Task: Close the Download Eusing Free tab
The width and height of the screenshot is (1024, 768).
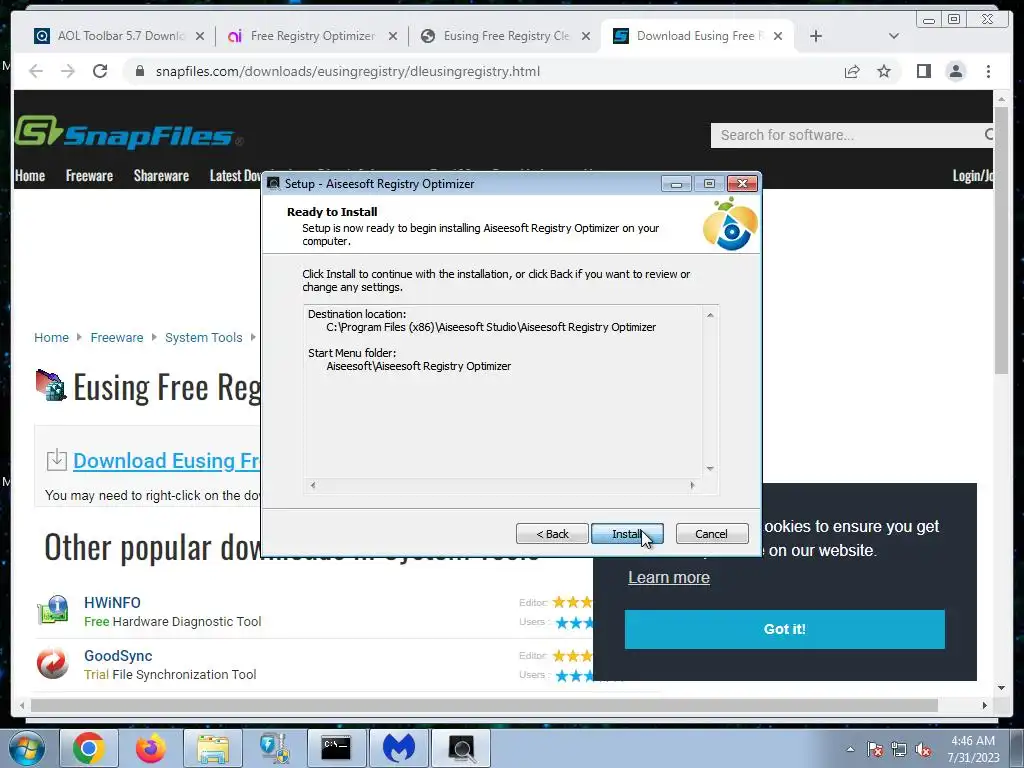Action: (x=778, y=36)
